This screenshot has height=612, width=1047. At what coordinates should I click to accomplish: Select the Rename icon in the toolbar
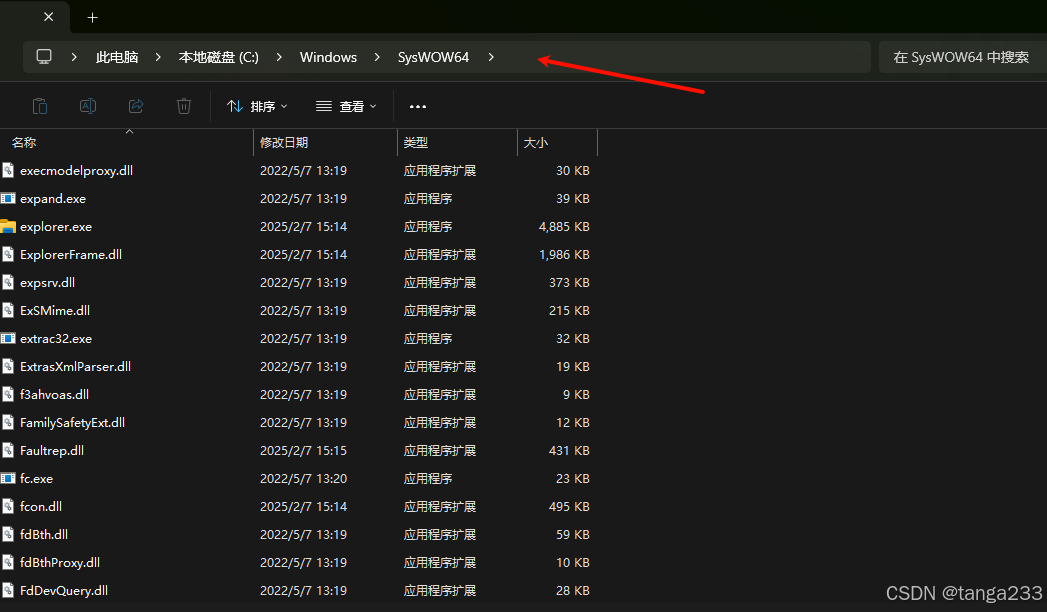click(88, 105)
